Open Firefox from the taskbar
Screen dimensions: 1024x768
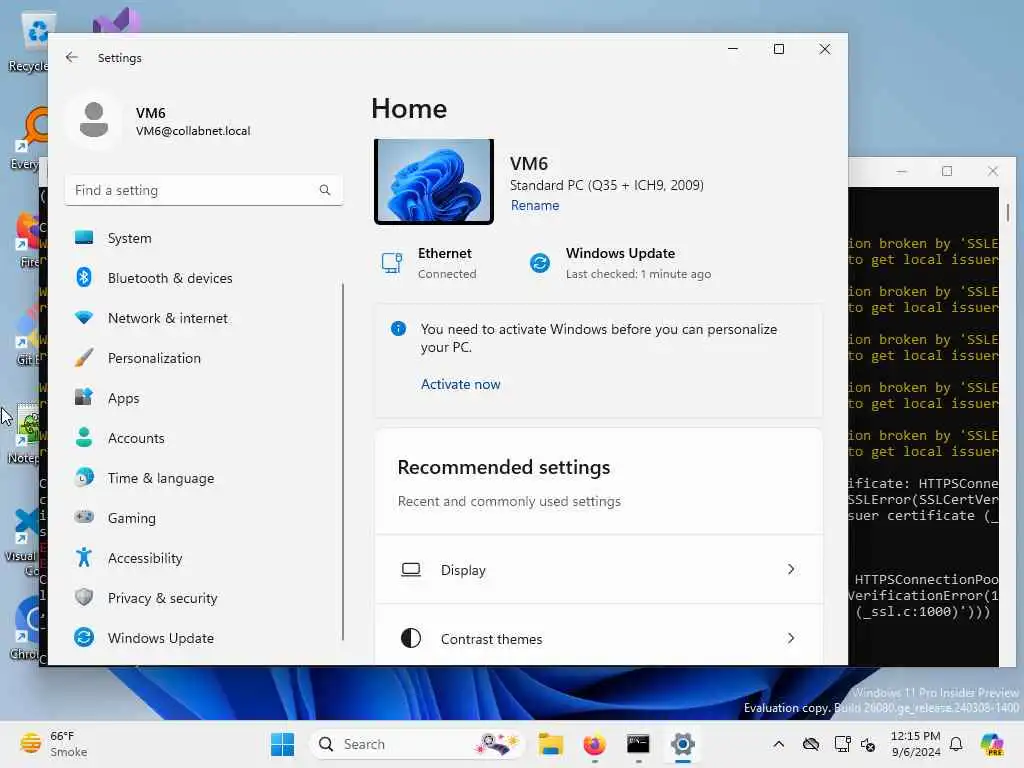tap(594, 744)
